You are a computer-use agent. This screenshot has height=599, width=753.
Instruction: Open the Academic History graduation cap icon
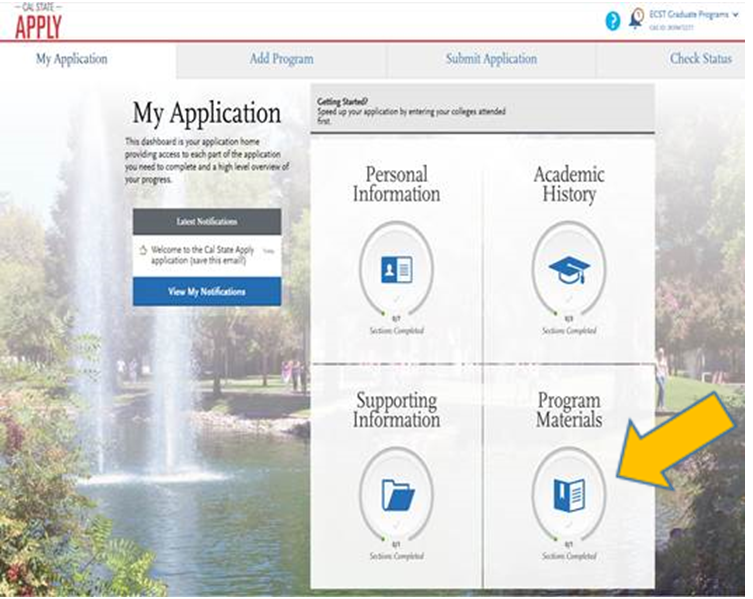click(x=569, y=269)
